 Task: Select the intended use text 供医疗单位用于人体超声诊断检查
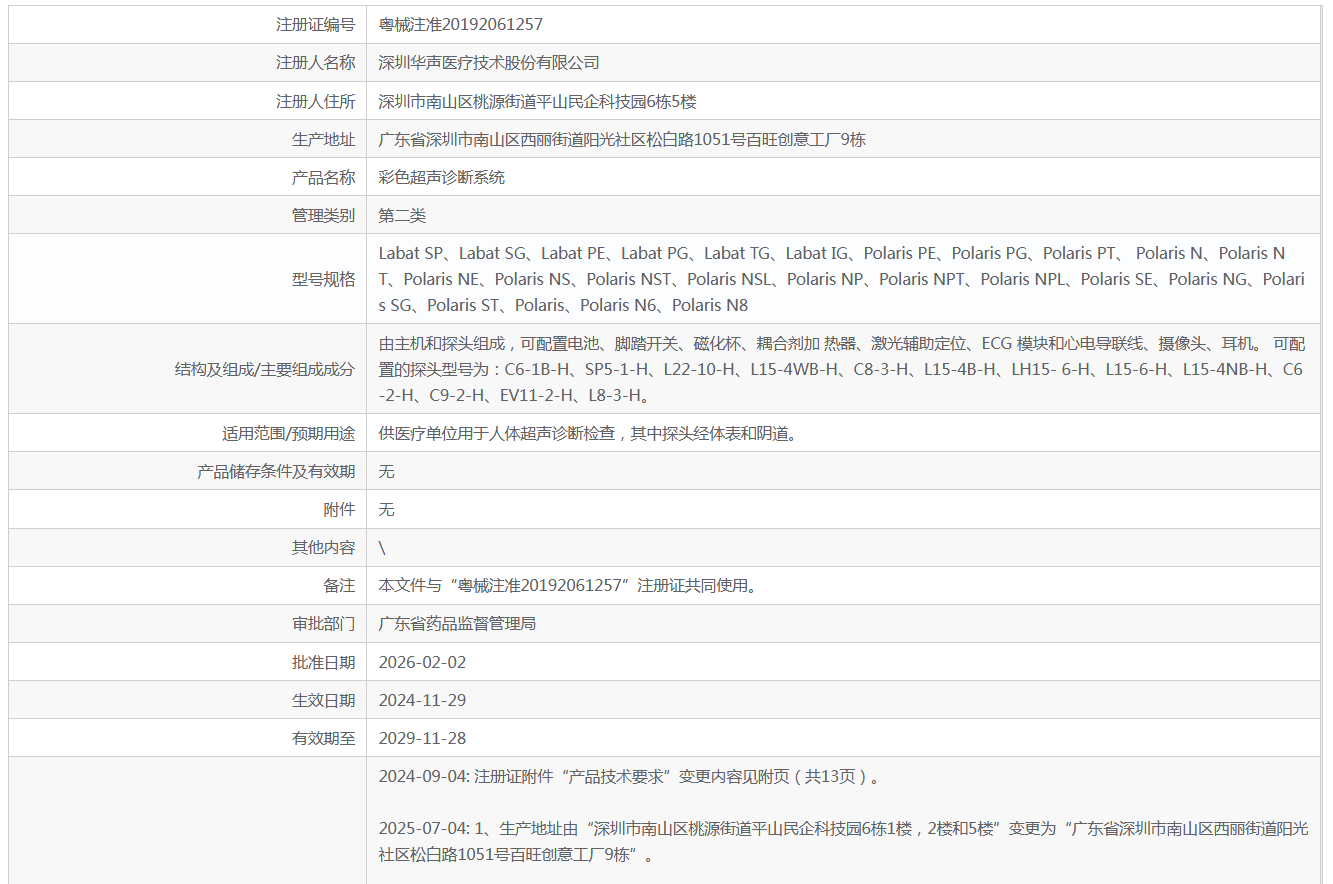(x=496, y=433)
